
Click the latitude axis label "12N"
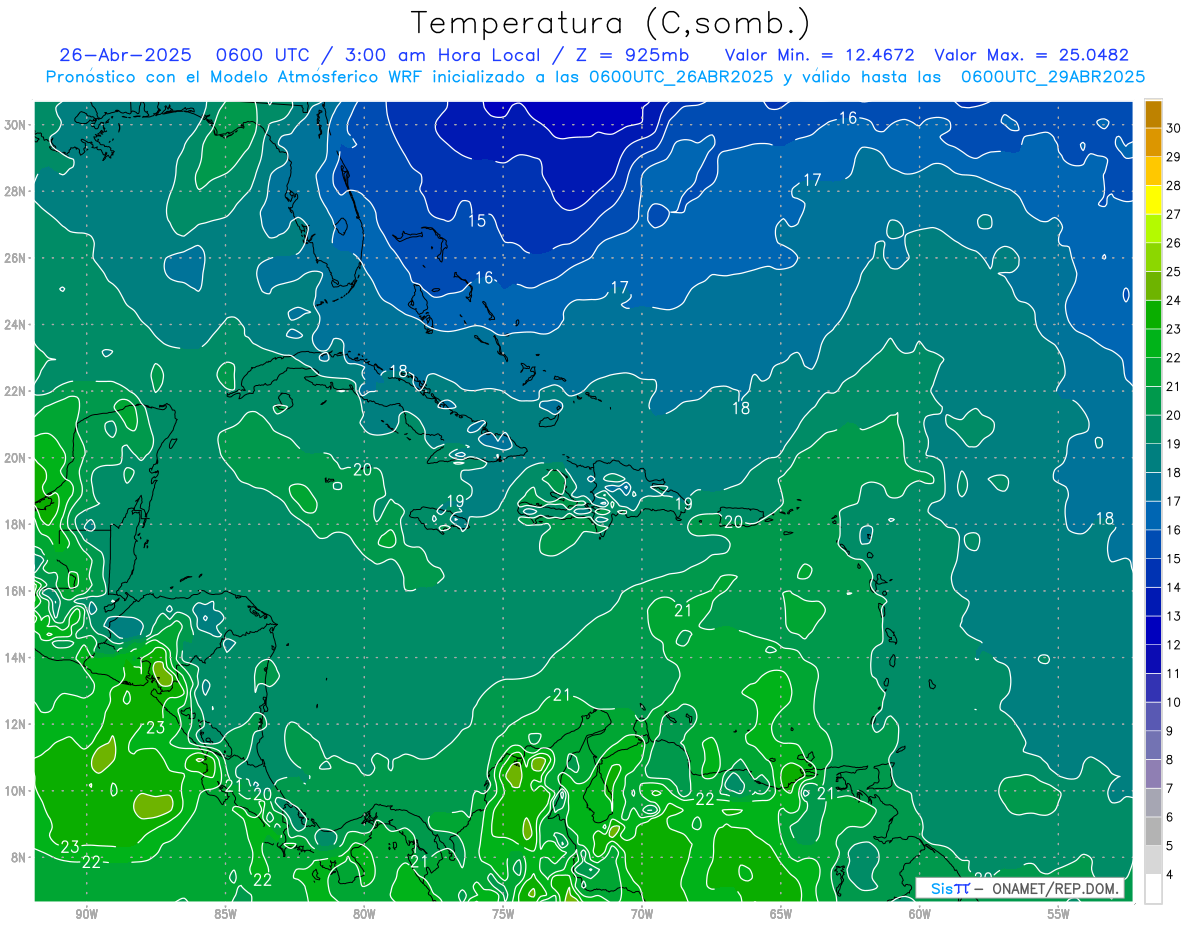pos(16,724)
